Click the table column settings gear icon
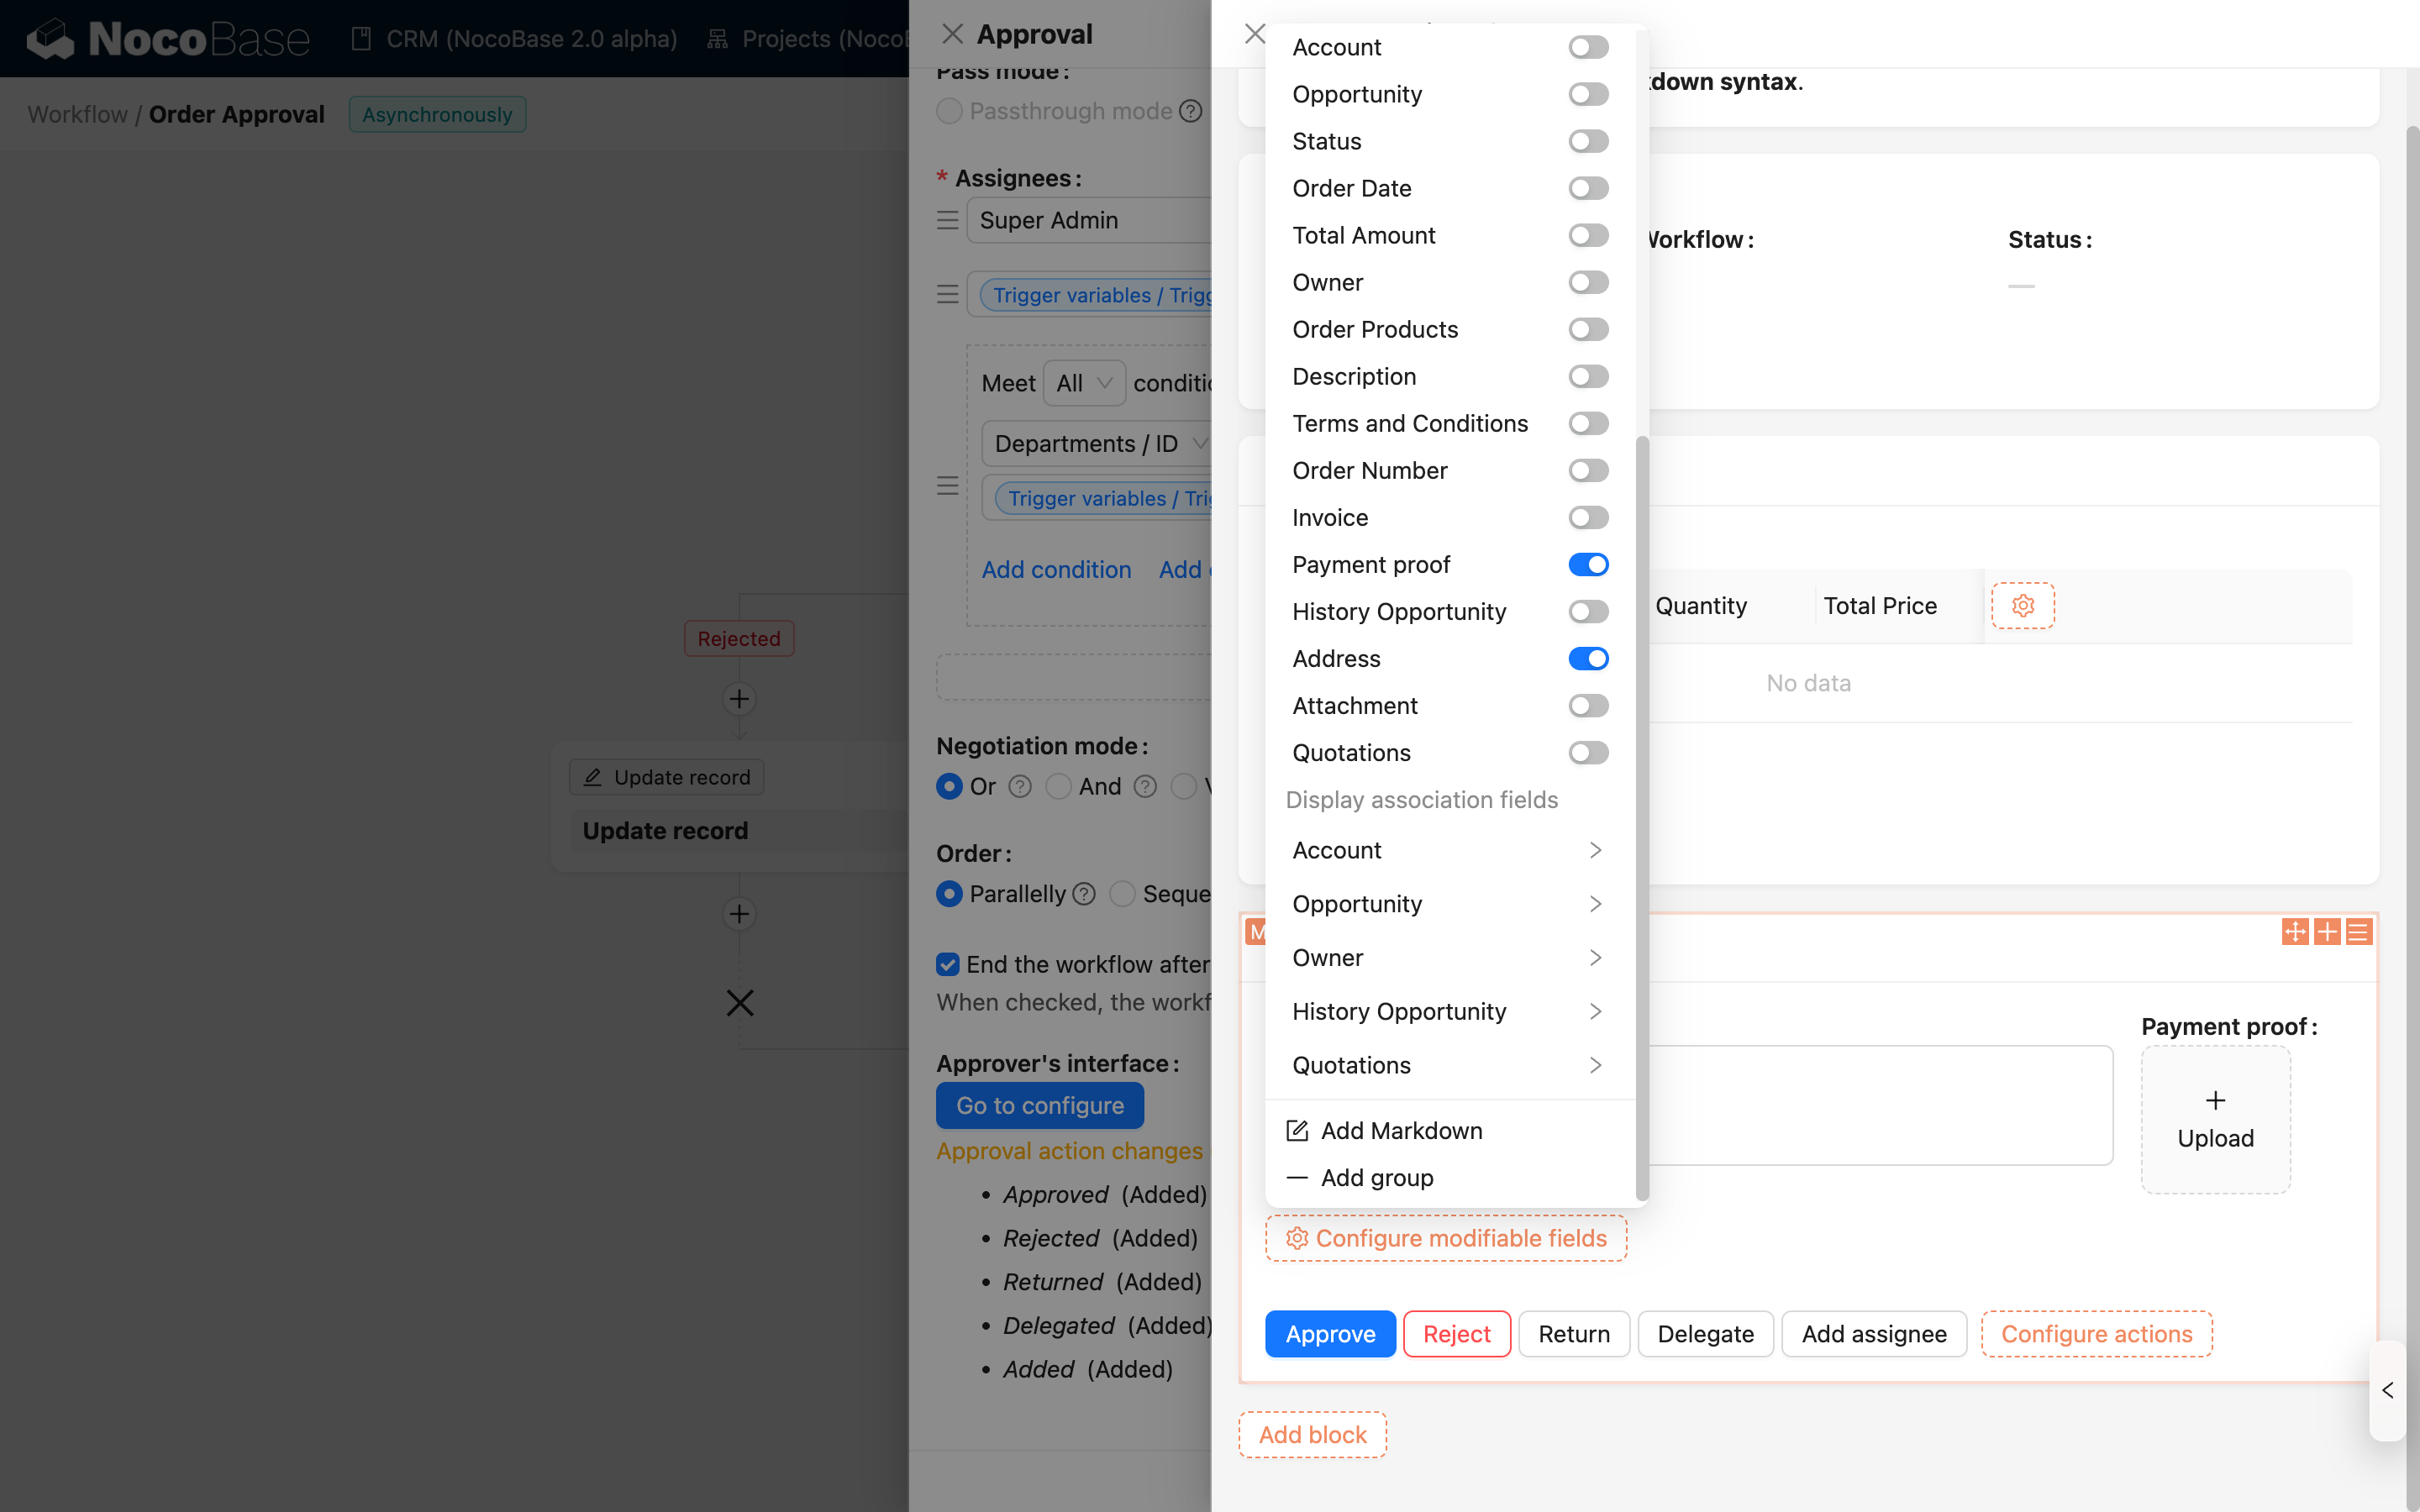Screen dimensions: 2420x1512 [x=2022, y=605]
